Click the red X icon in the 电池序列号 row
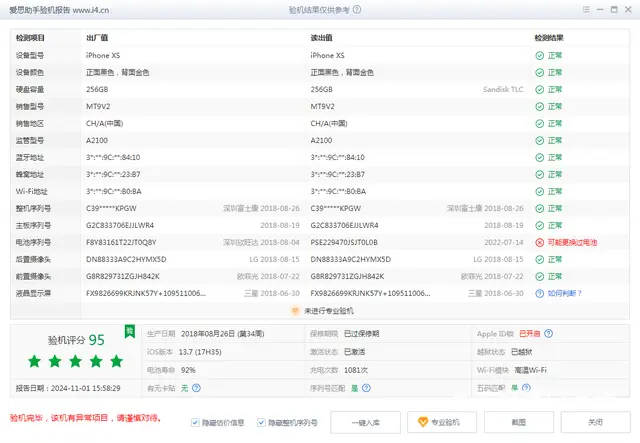The height and width of the screenshot is (443, 640). pyautogui.click(x=540, y=243)
